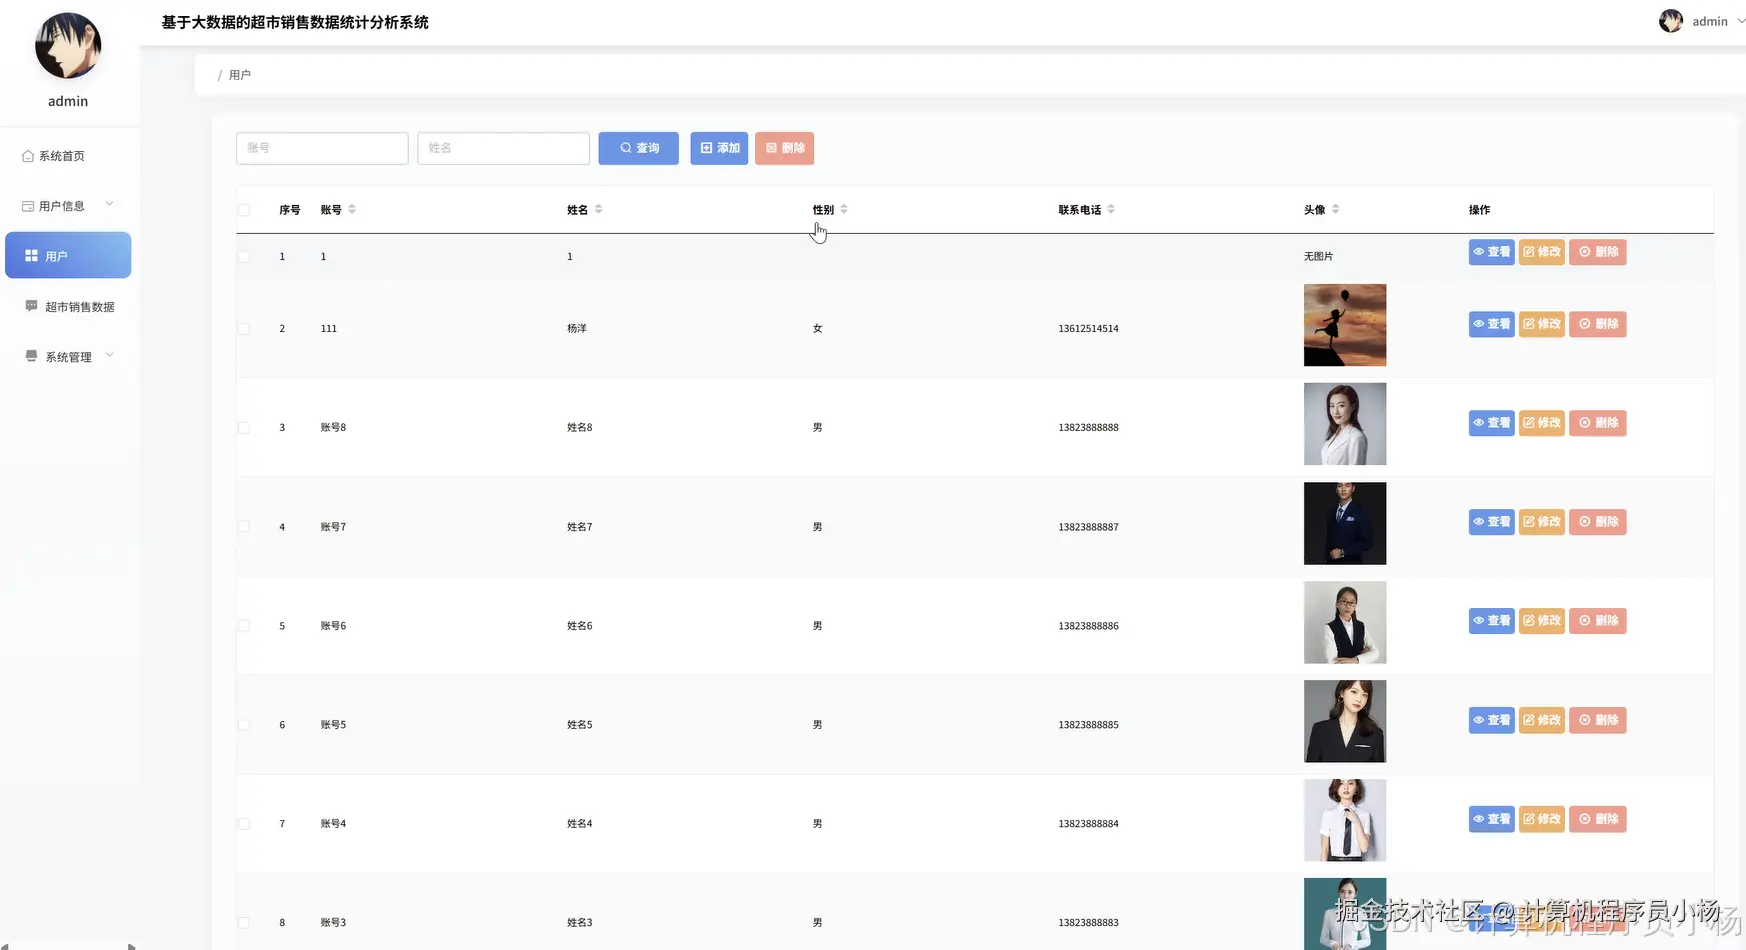This screenshot has width=1746, height=950.
Task: Click the 用户 breadcrumb
Action: click(240, 75)
